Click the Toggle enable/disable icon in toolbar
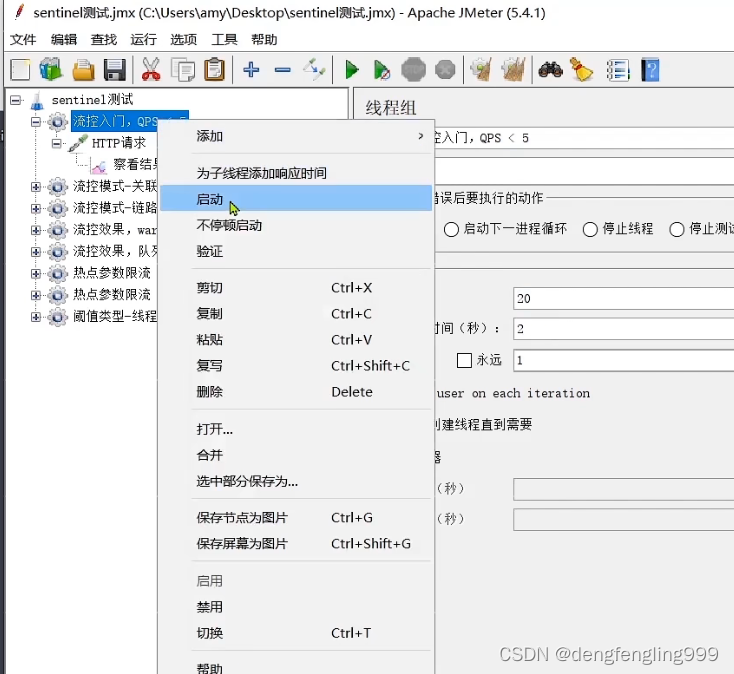The height and width of the screenshot is (674, 734). click(314, 69)
